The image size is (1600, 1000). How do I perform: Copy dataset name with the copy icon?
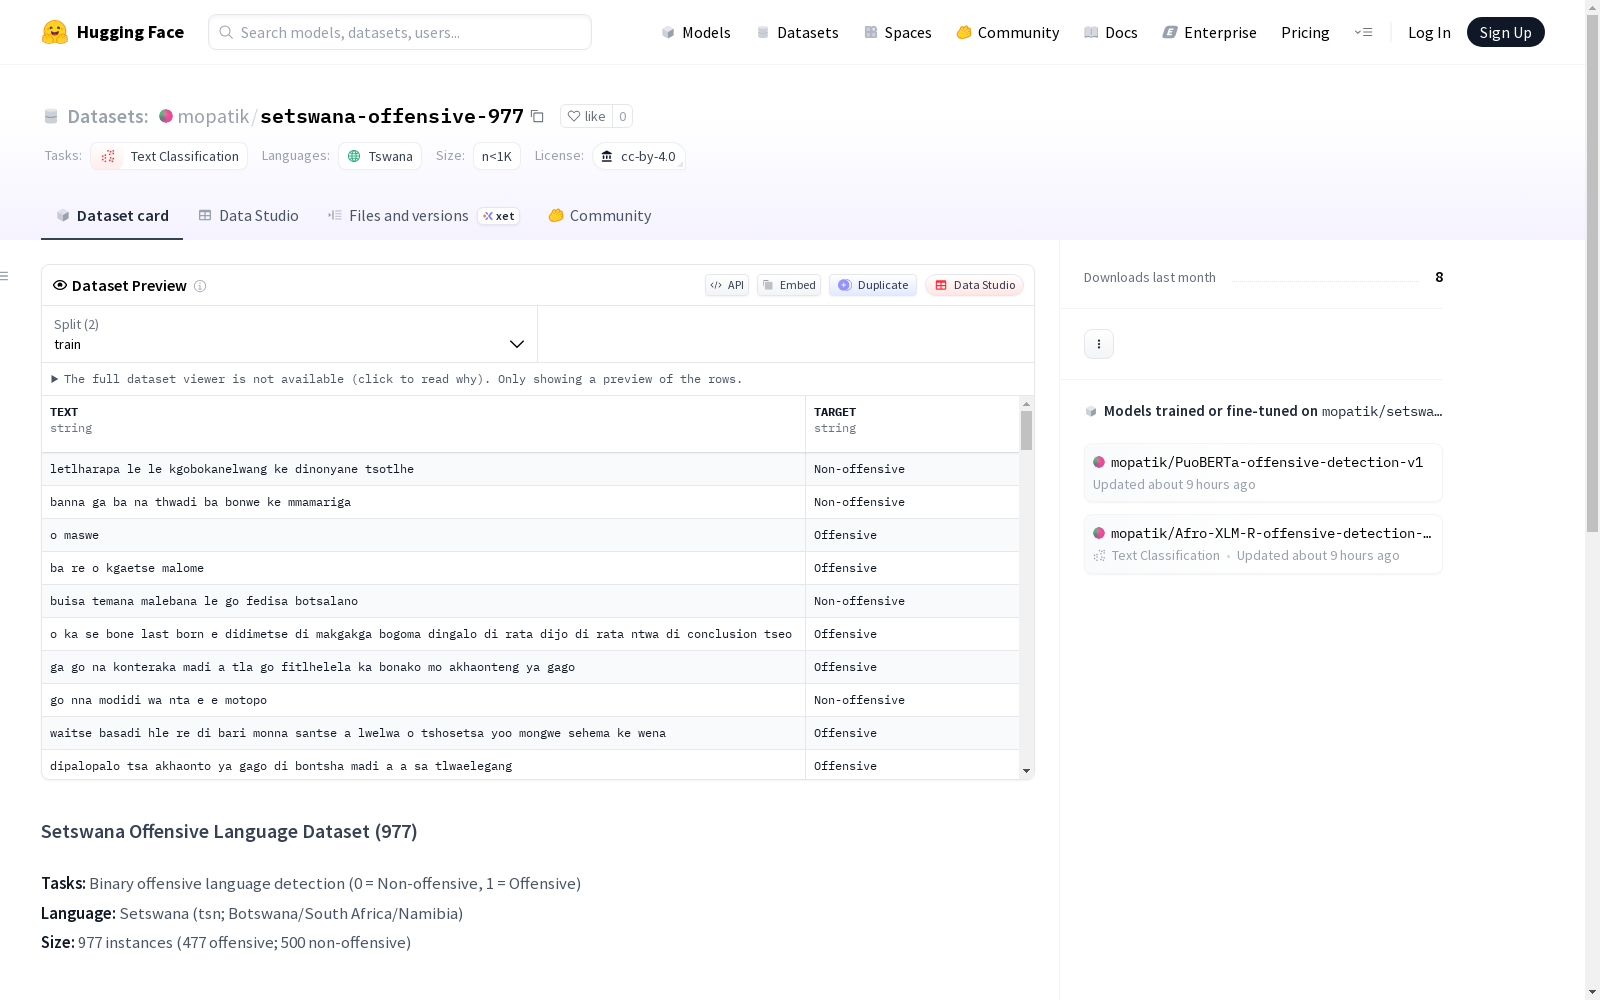537,116
